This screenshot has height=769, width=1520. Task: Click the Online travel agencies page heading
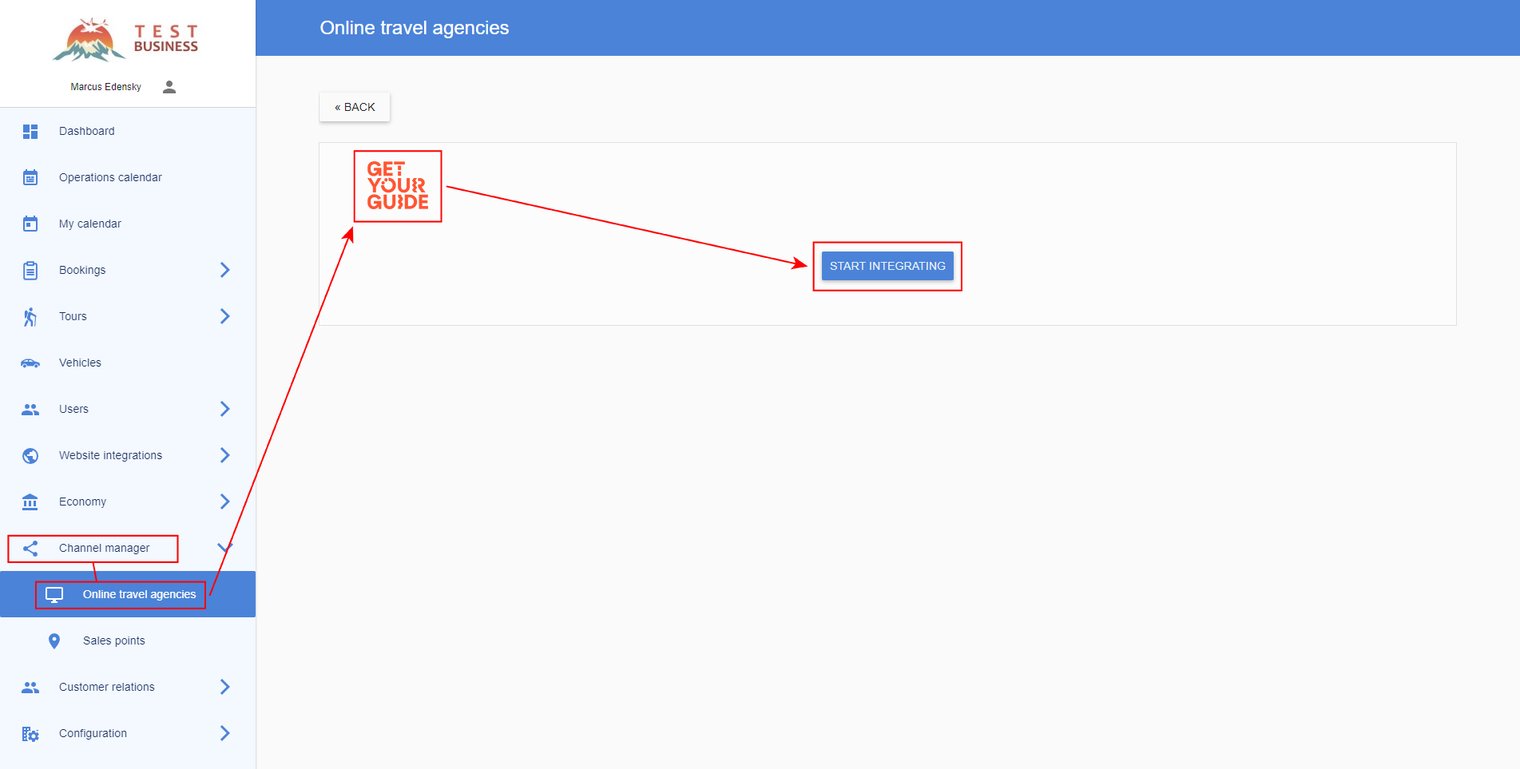tap(414, 28)
